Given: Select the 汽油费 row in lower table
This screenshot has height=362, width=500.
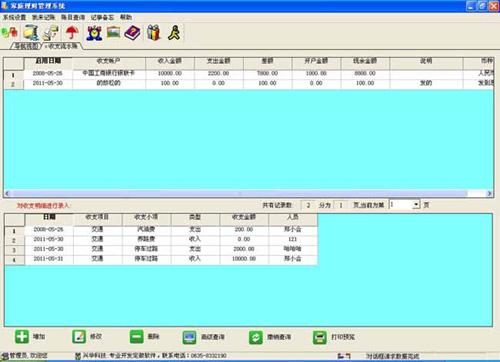Looking at the screenshot, I should point(161,229).
